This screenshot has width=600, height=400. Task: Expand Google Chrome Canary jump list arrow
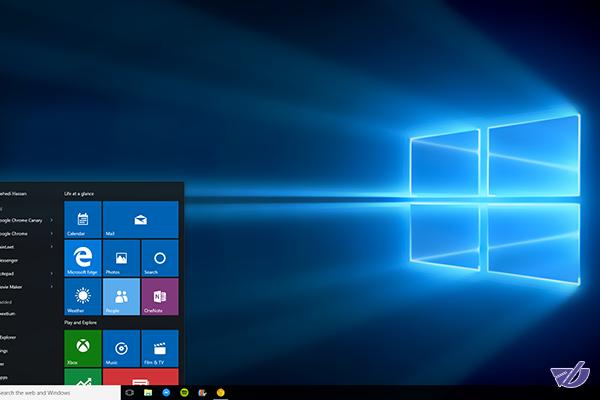(52, 220)
